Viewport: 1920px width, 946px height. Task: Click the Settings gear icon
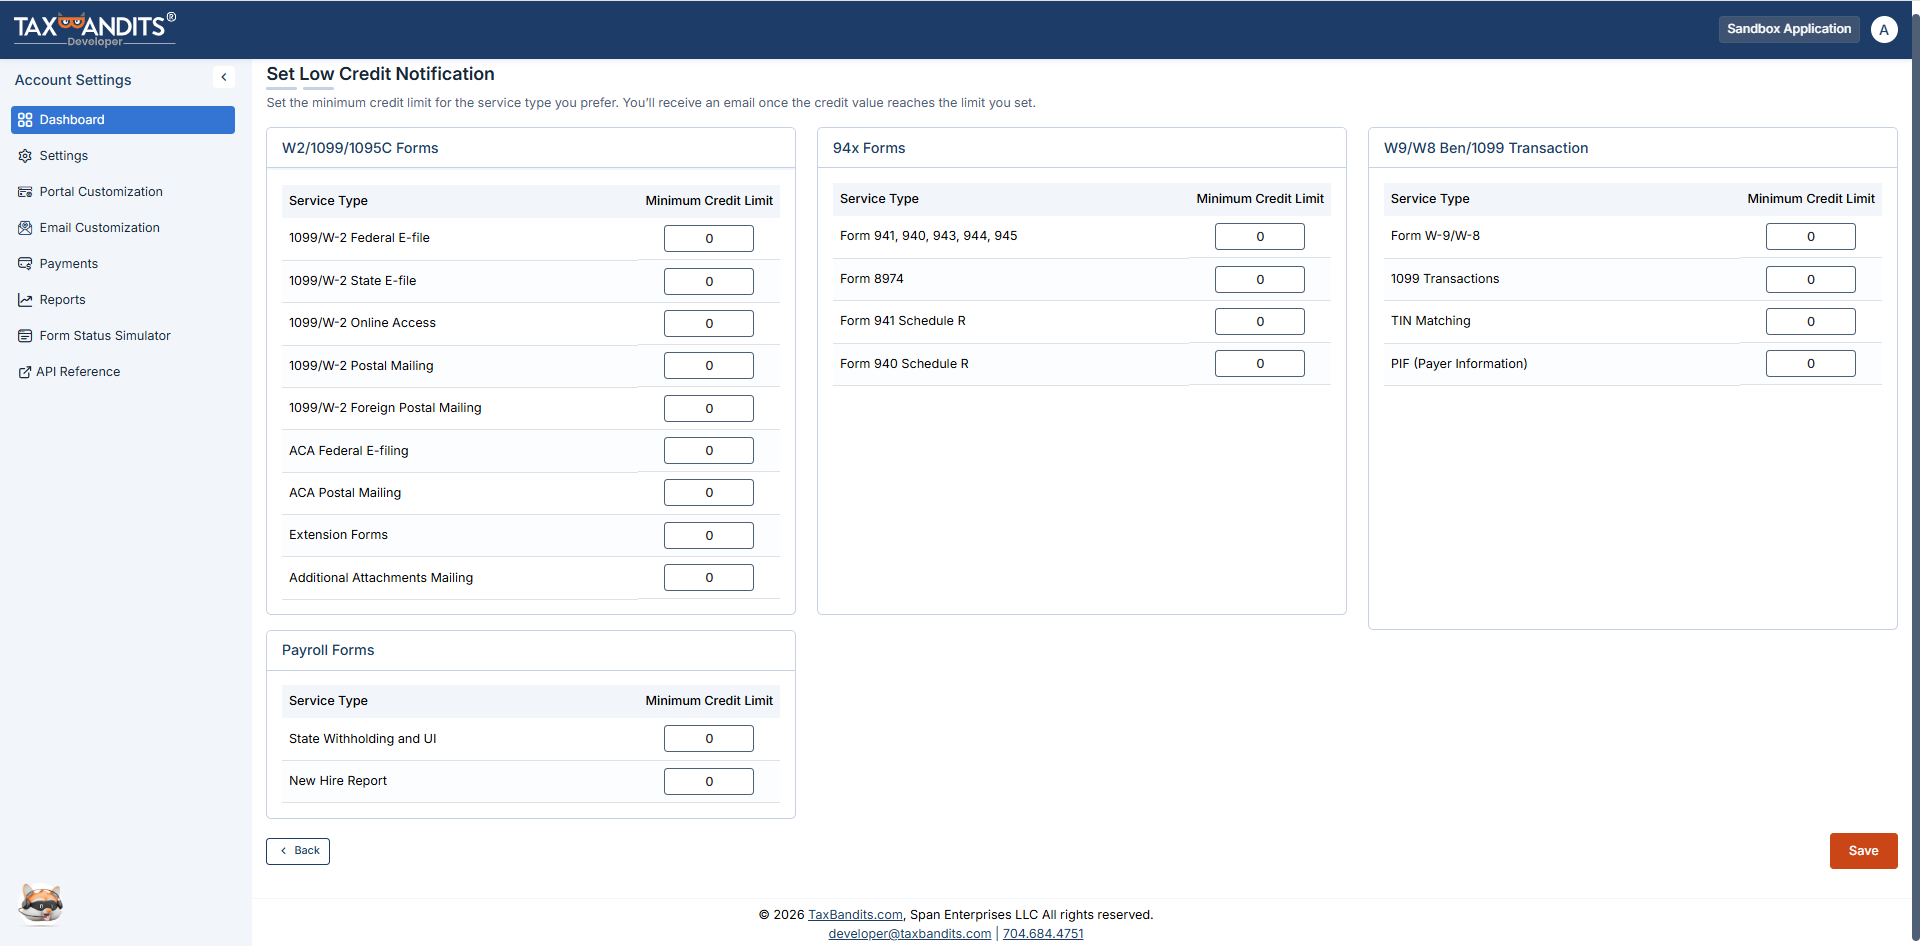tap(25, 156)
